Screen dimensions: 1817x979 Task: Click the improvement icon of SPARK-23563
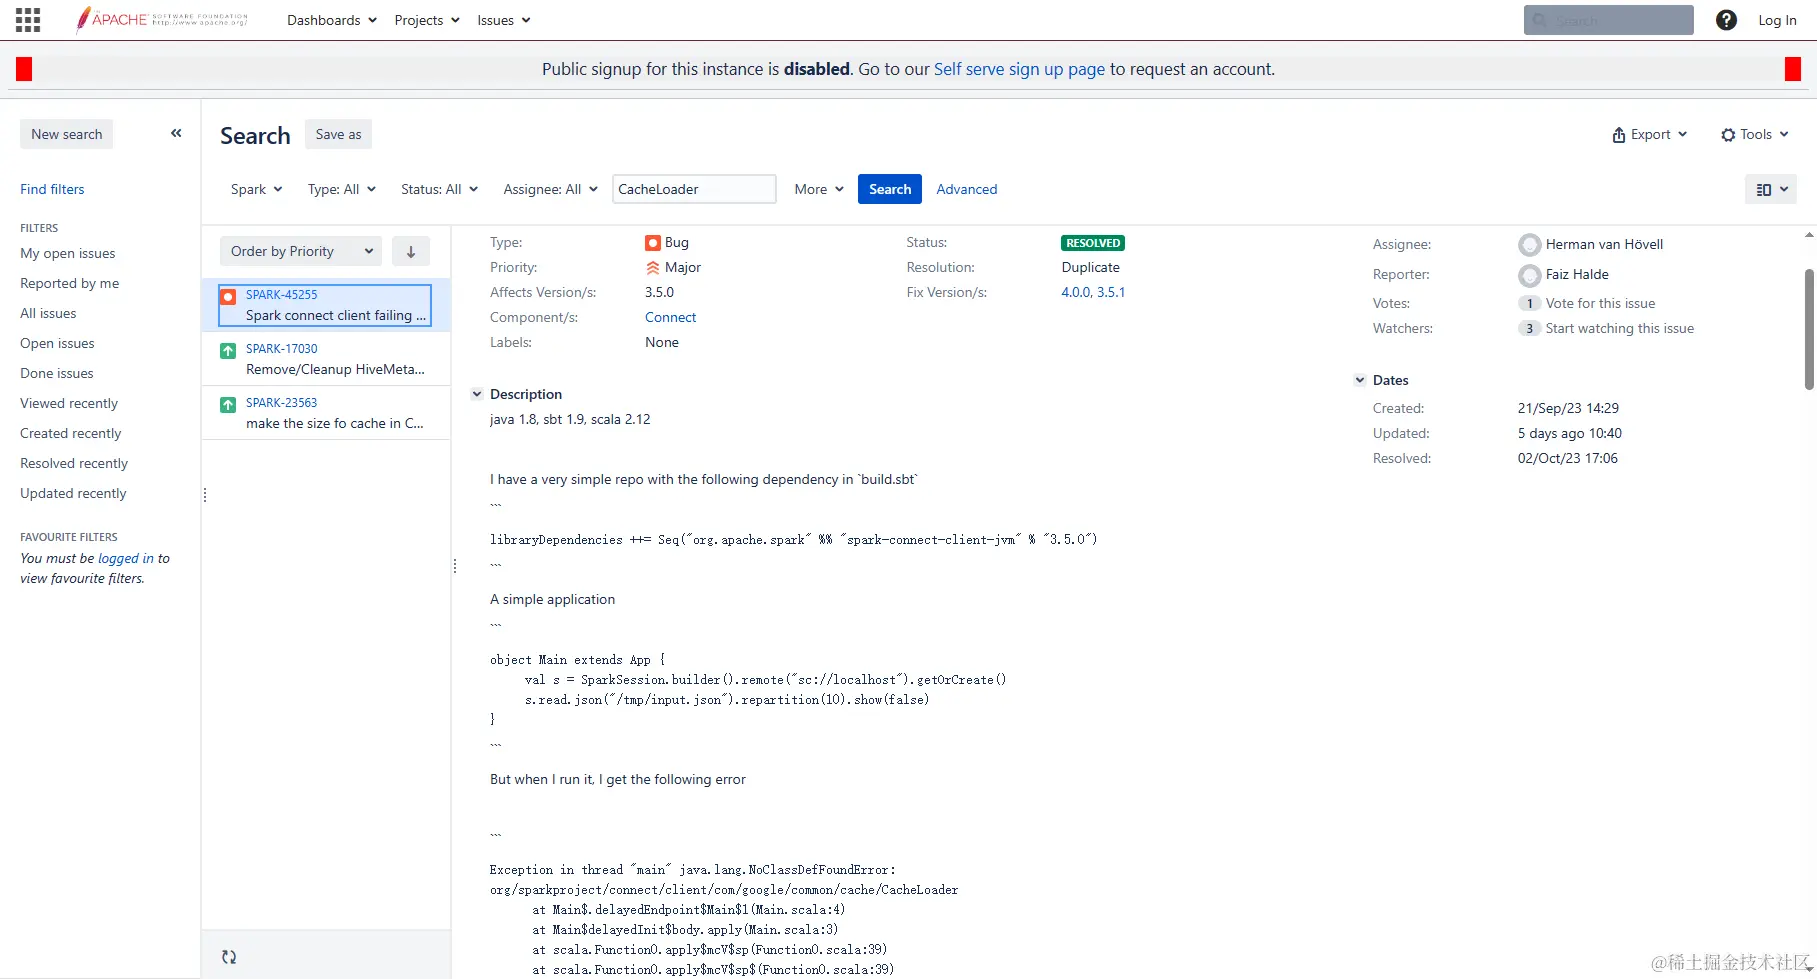228,405
